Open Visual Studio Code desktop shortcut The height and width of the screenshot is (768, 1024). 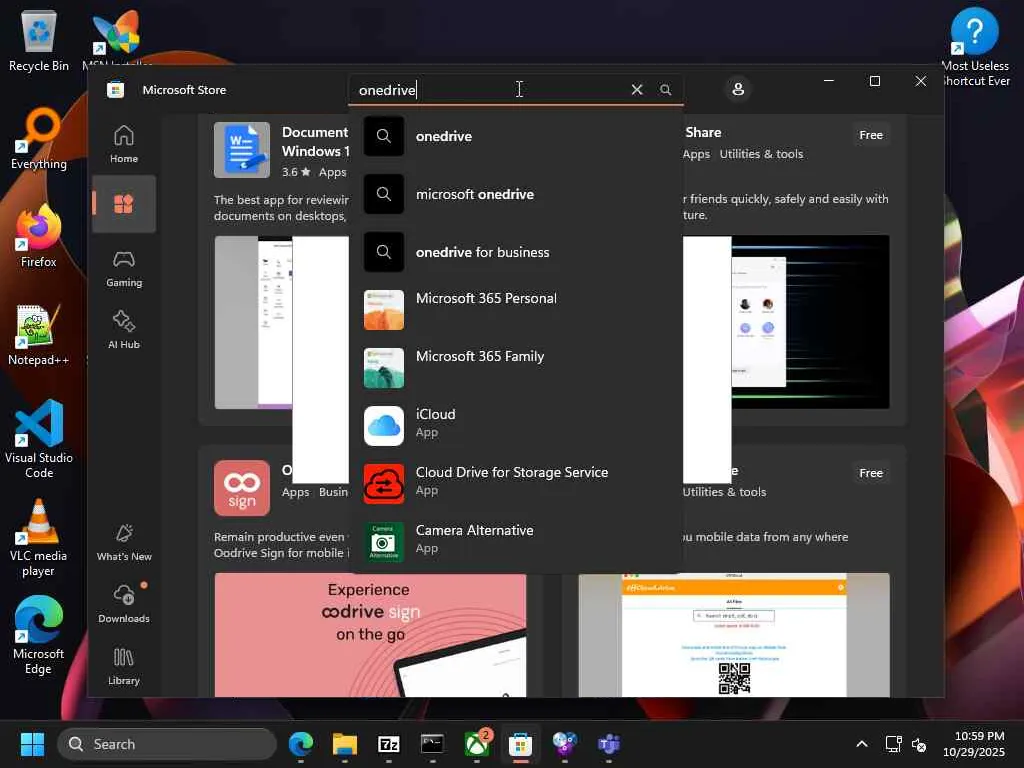tap(39, 439)
